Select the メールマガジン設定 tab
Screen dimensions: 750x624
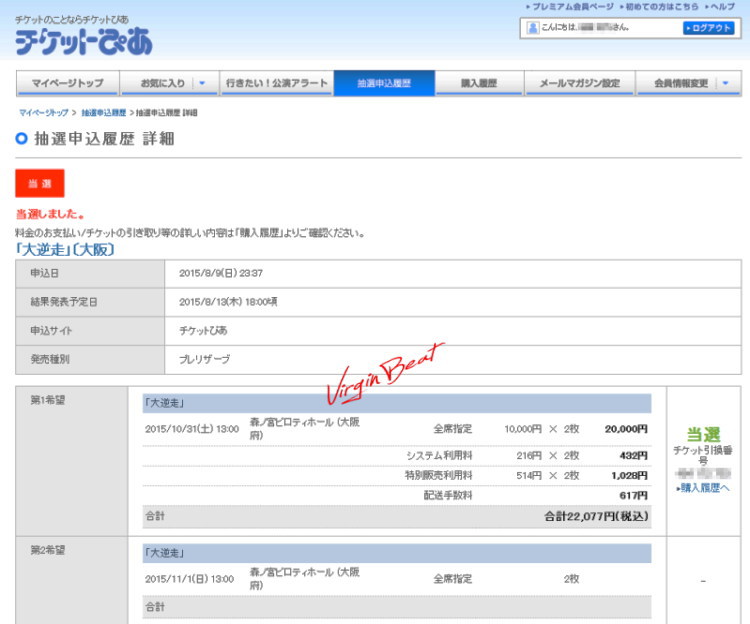[x=580, y=83]
